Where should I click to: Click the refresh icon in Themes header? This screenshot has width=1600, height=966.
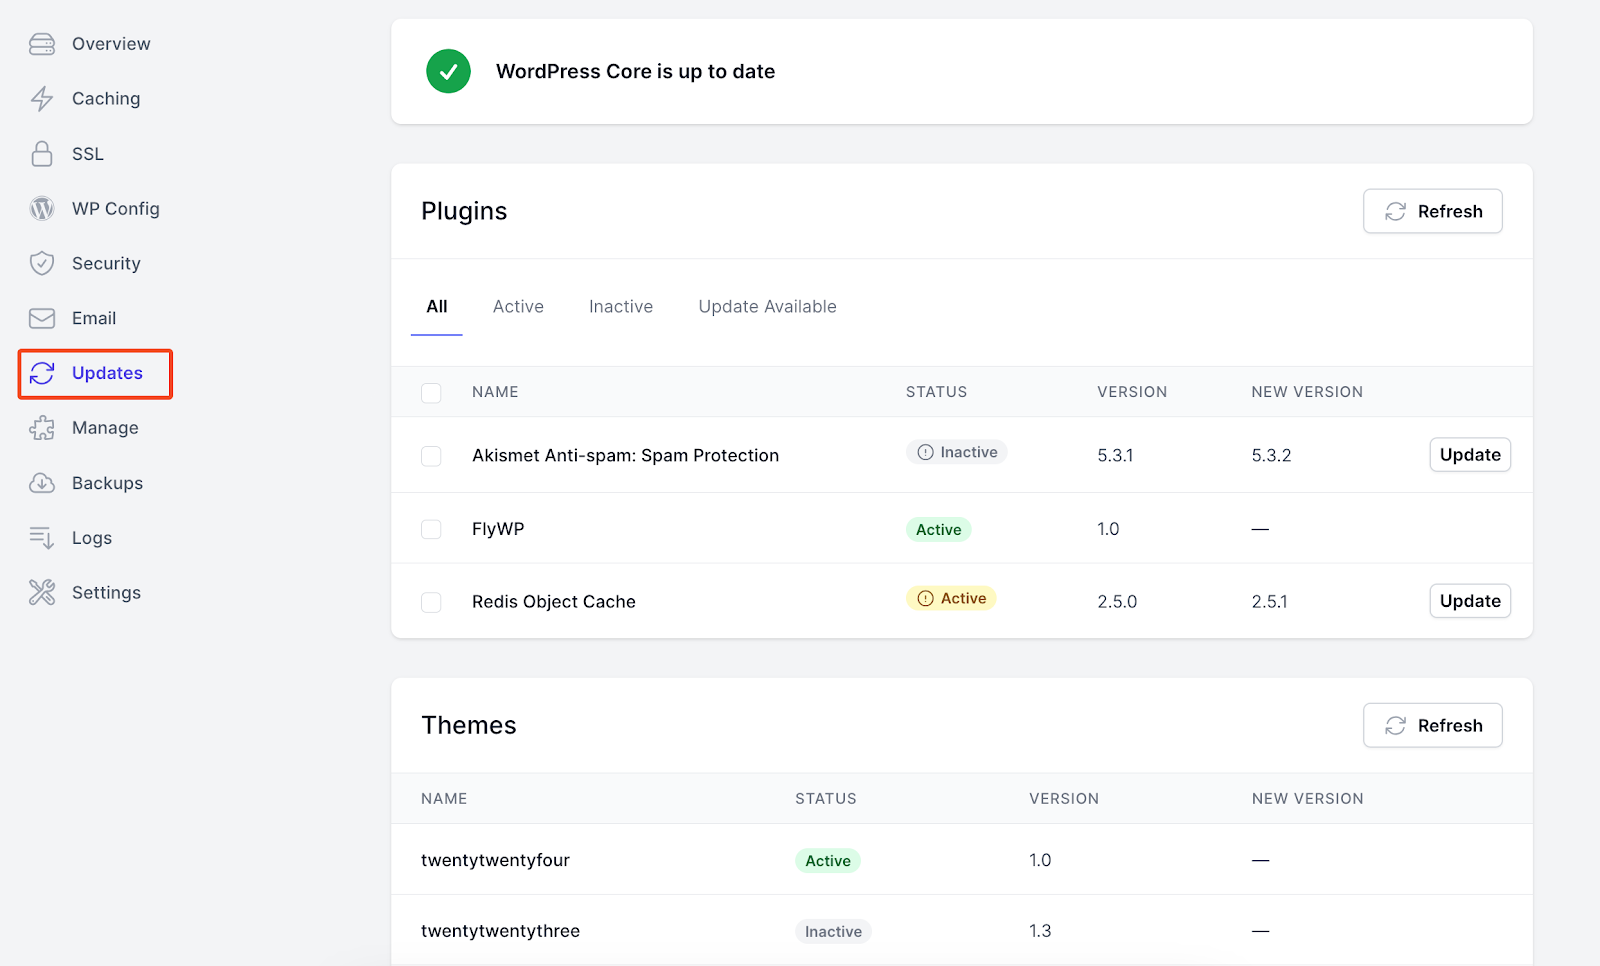tap(1396, 725)
